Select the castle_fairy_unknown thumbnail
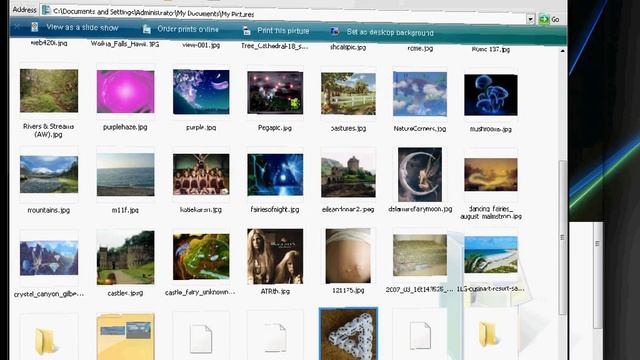The height and width of the screenshot is (360, 640). click(x=201, y=257)
